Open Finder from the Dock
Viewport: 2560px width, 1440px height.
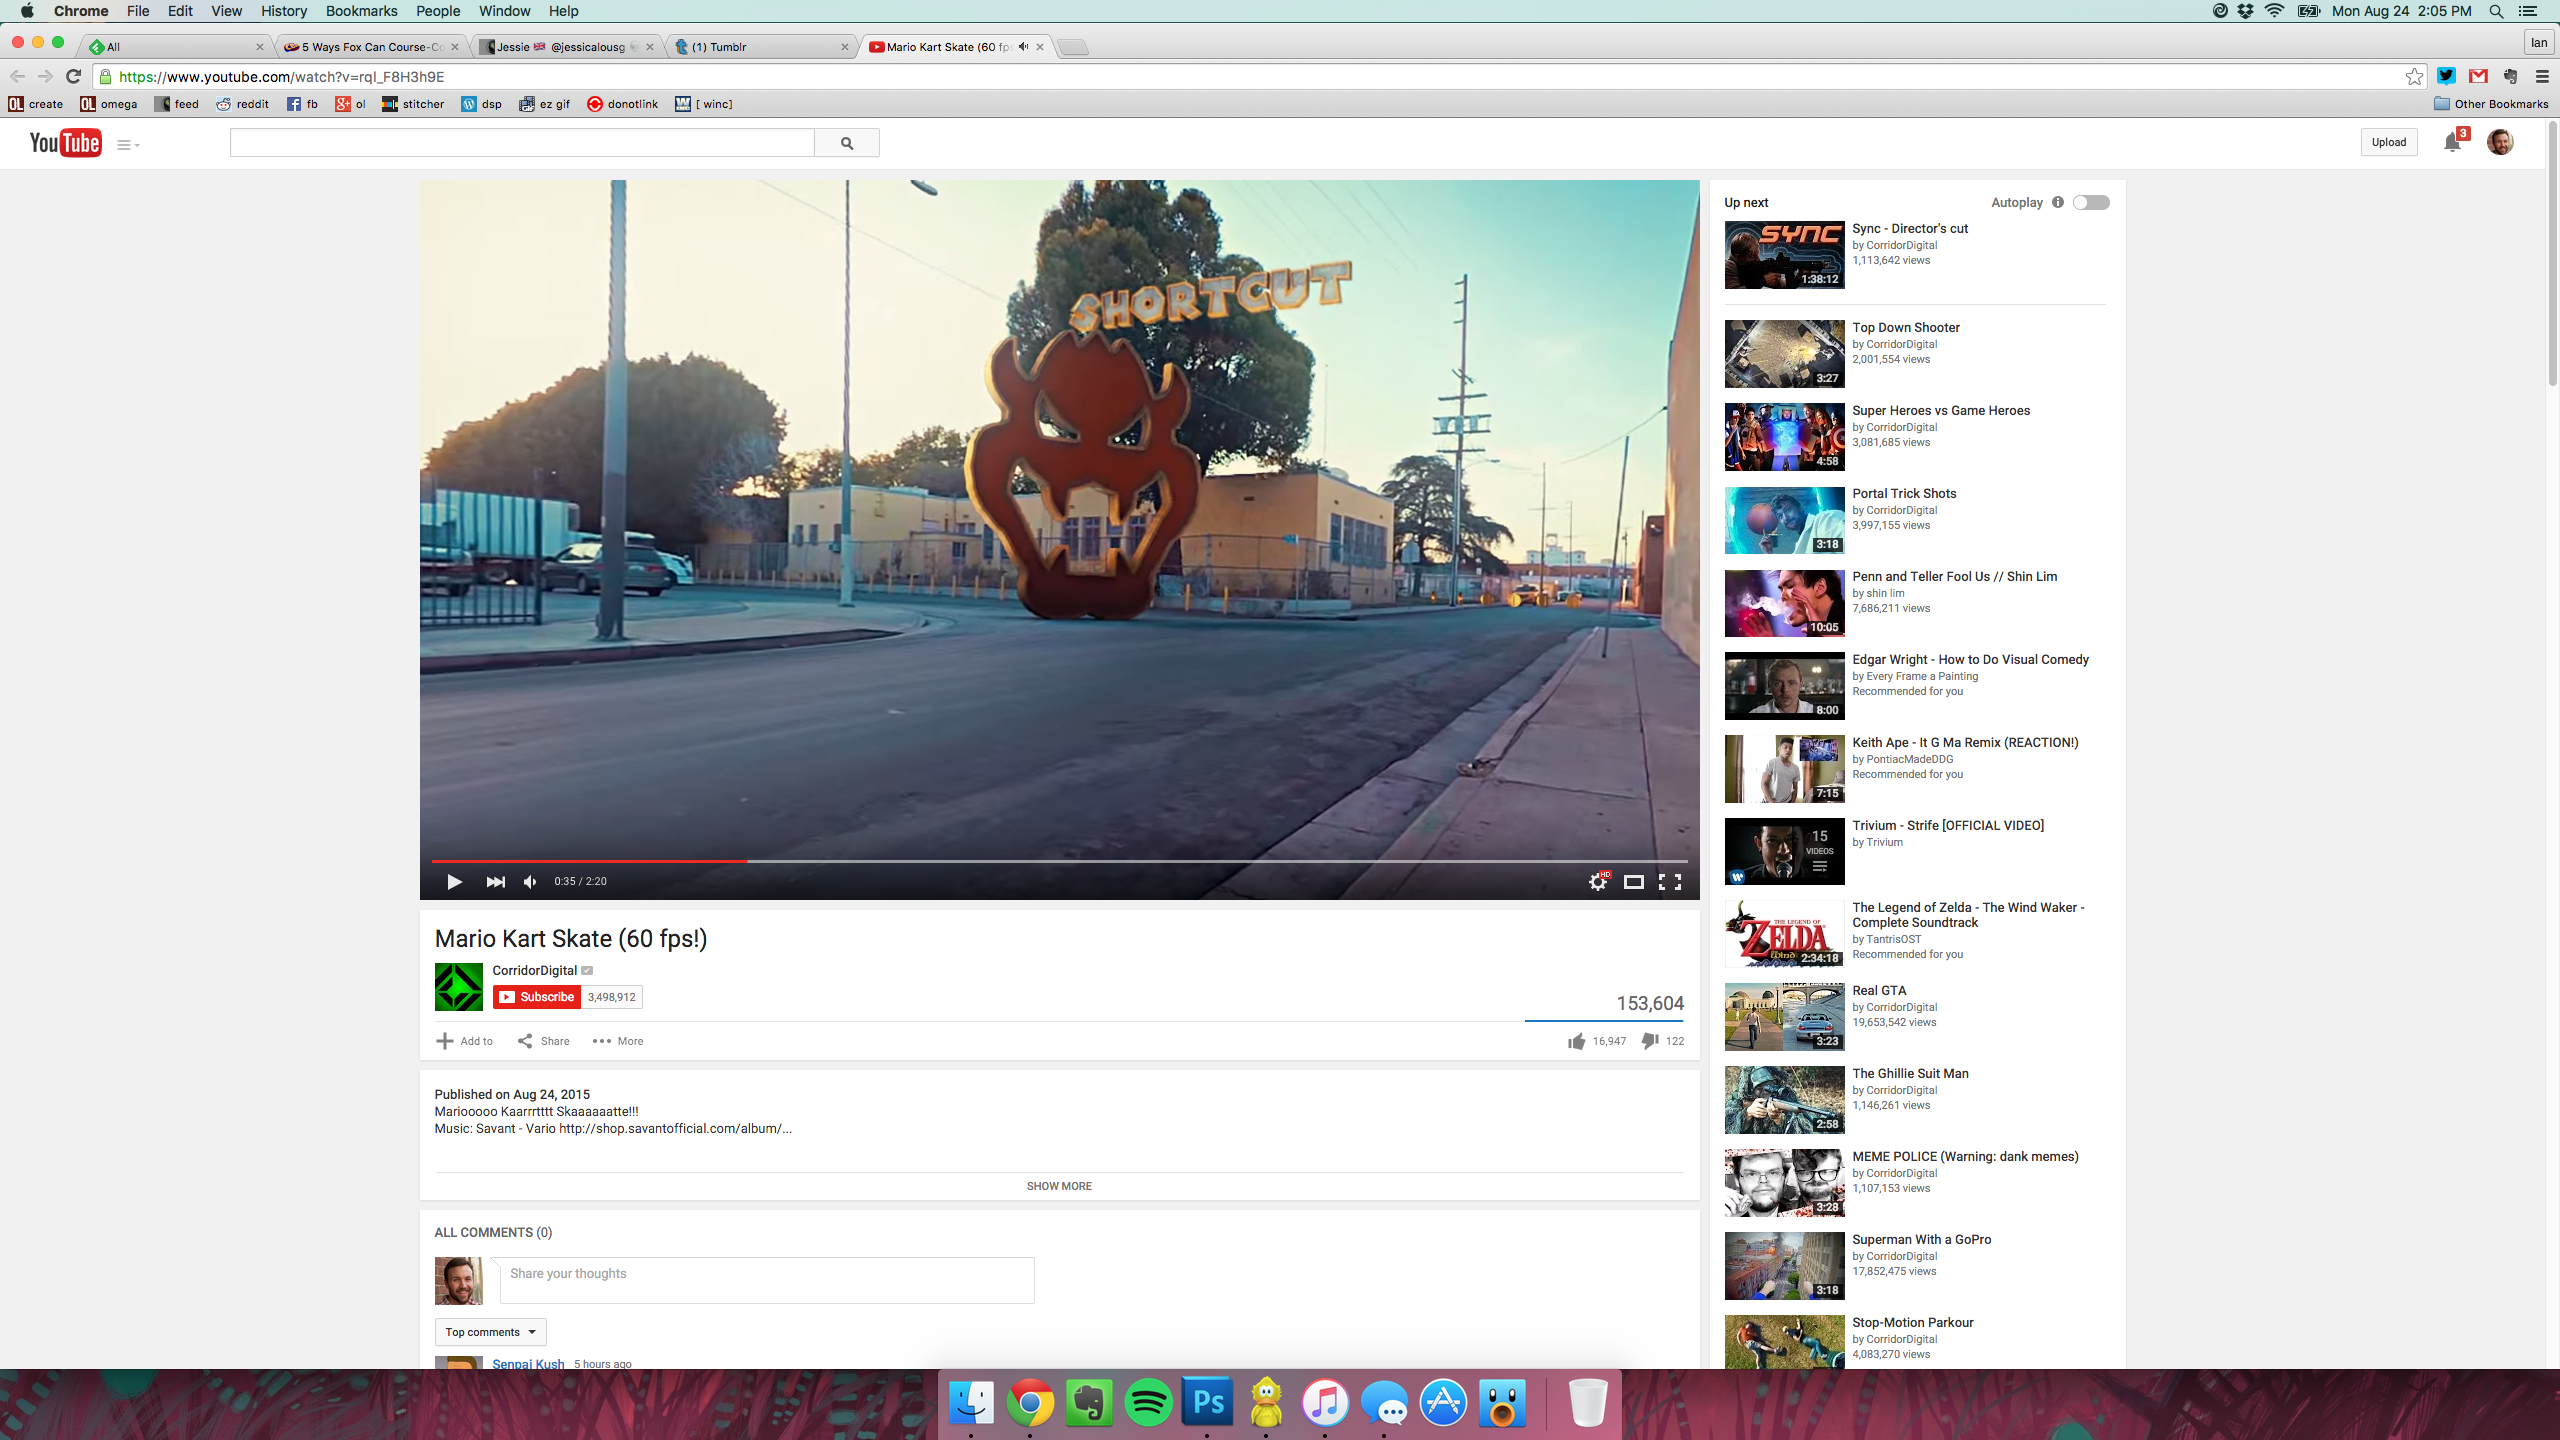(971, 1403)
